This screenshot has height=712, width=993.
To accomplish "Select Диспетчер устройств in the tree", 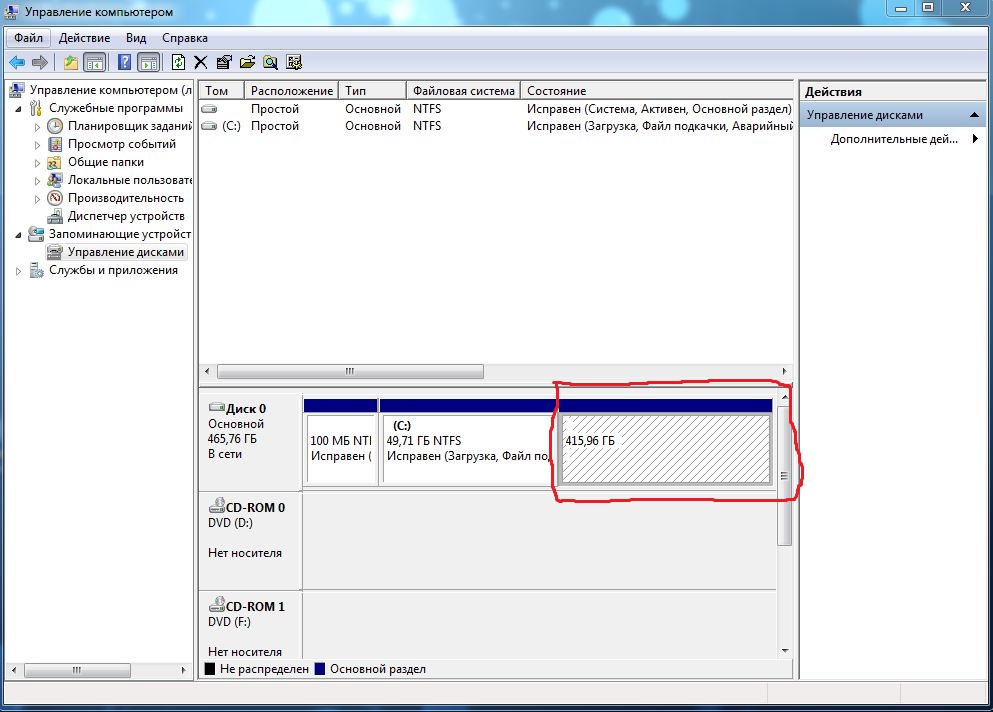I will click(x=125, y=216).
